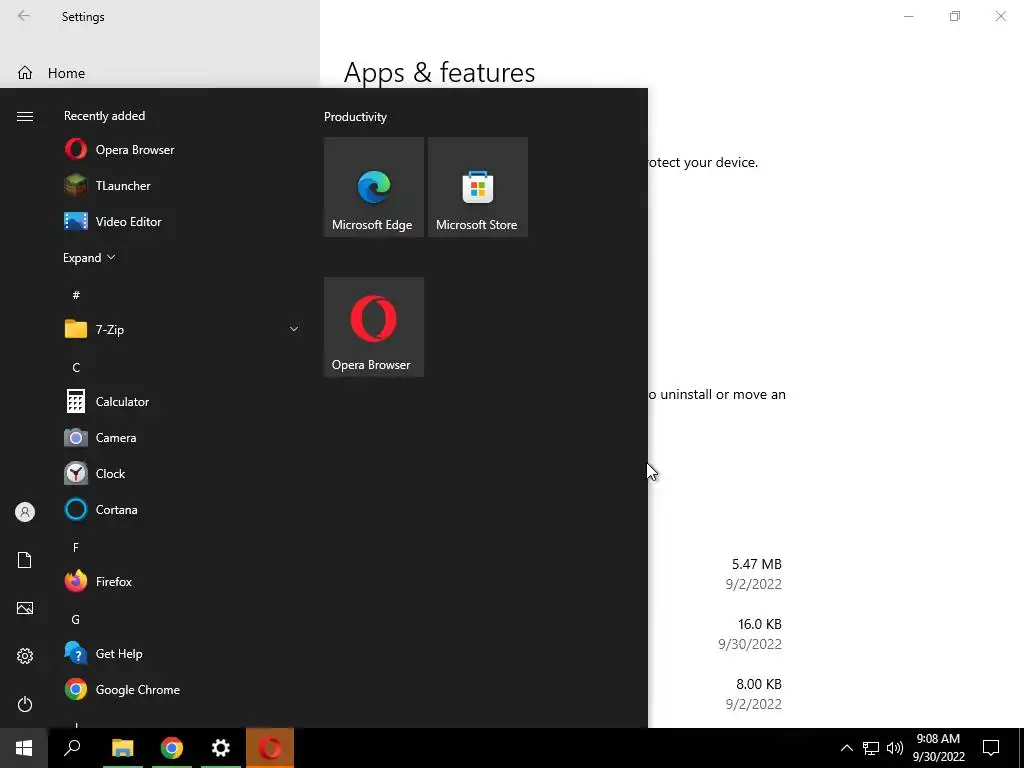The height and width of the screenshot is (768, 1024).
Task: Open volume control in tray
Action: point(895,748)
